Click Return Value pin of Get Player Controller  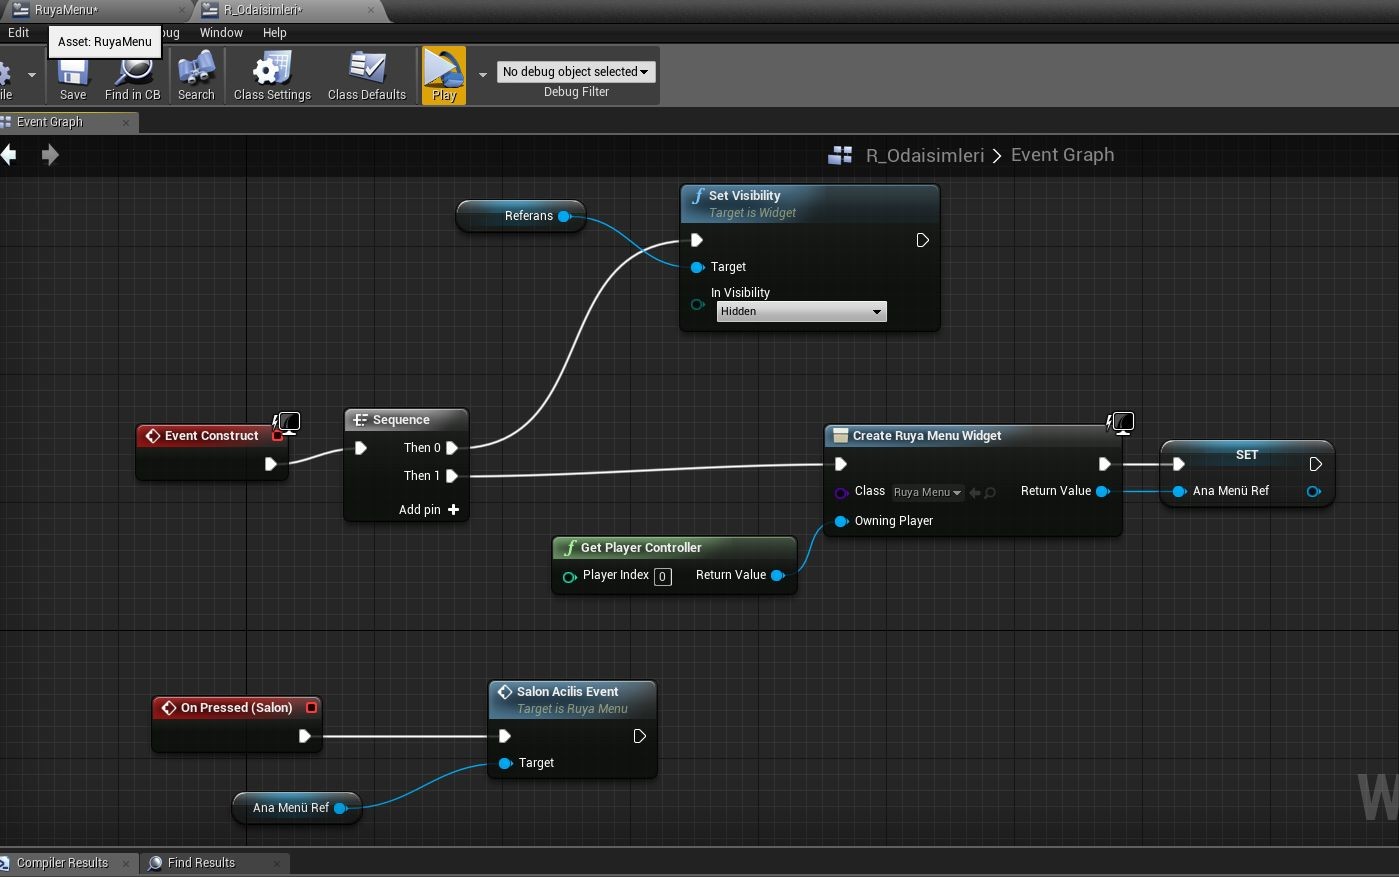[777, 575]
